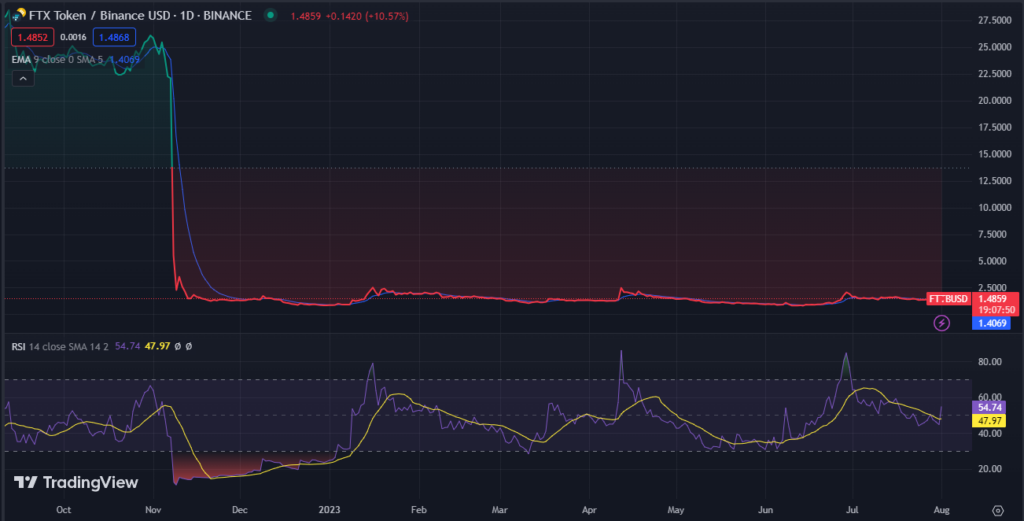Click the green market status dot
The height and width of the screenshot is (521, 1024).
pyautogui.click(x=270, y=15)
